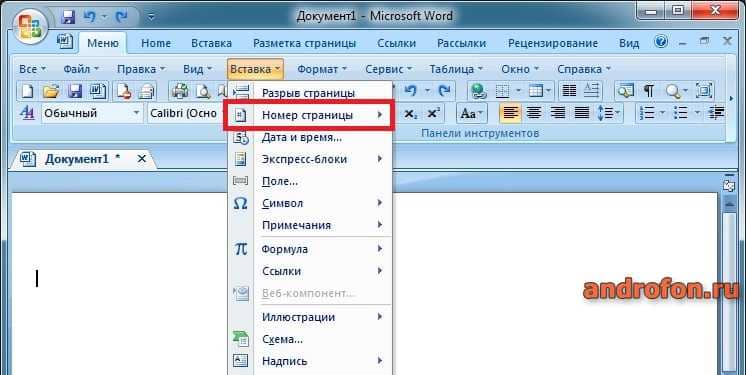The height and width of the screenshot is (375, 746).
Task: Toggle Subscript formatting
Action: coord(411,113)
